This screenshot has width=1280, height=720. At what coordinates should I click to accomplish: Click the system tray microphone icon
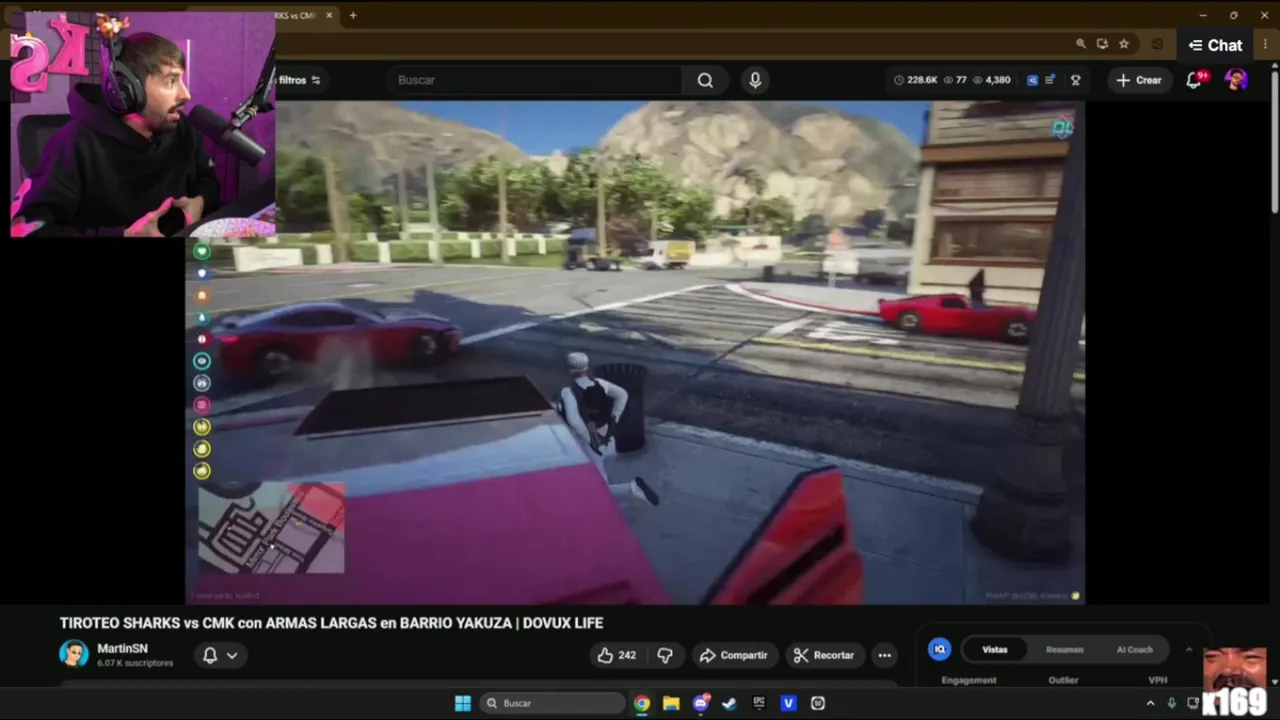click(x=1172, y=703)
